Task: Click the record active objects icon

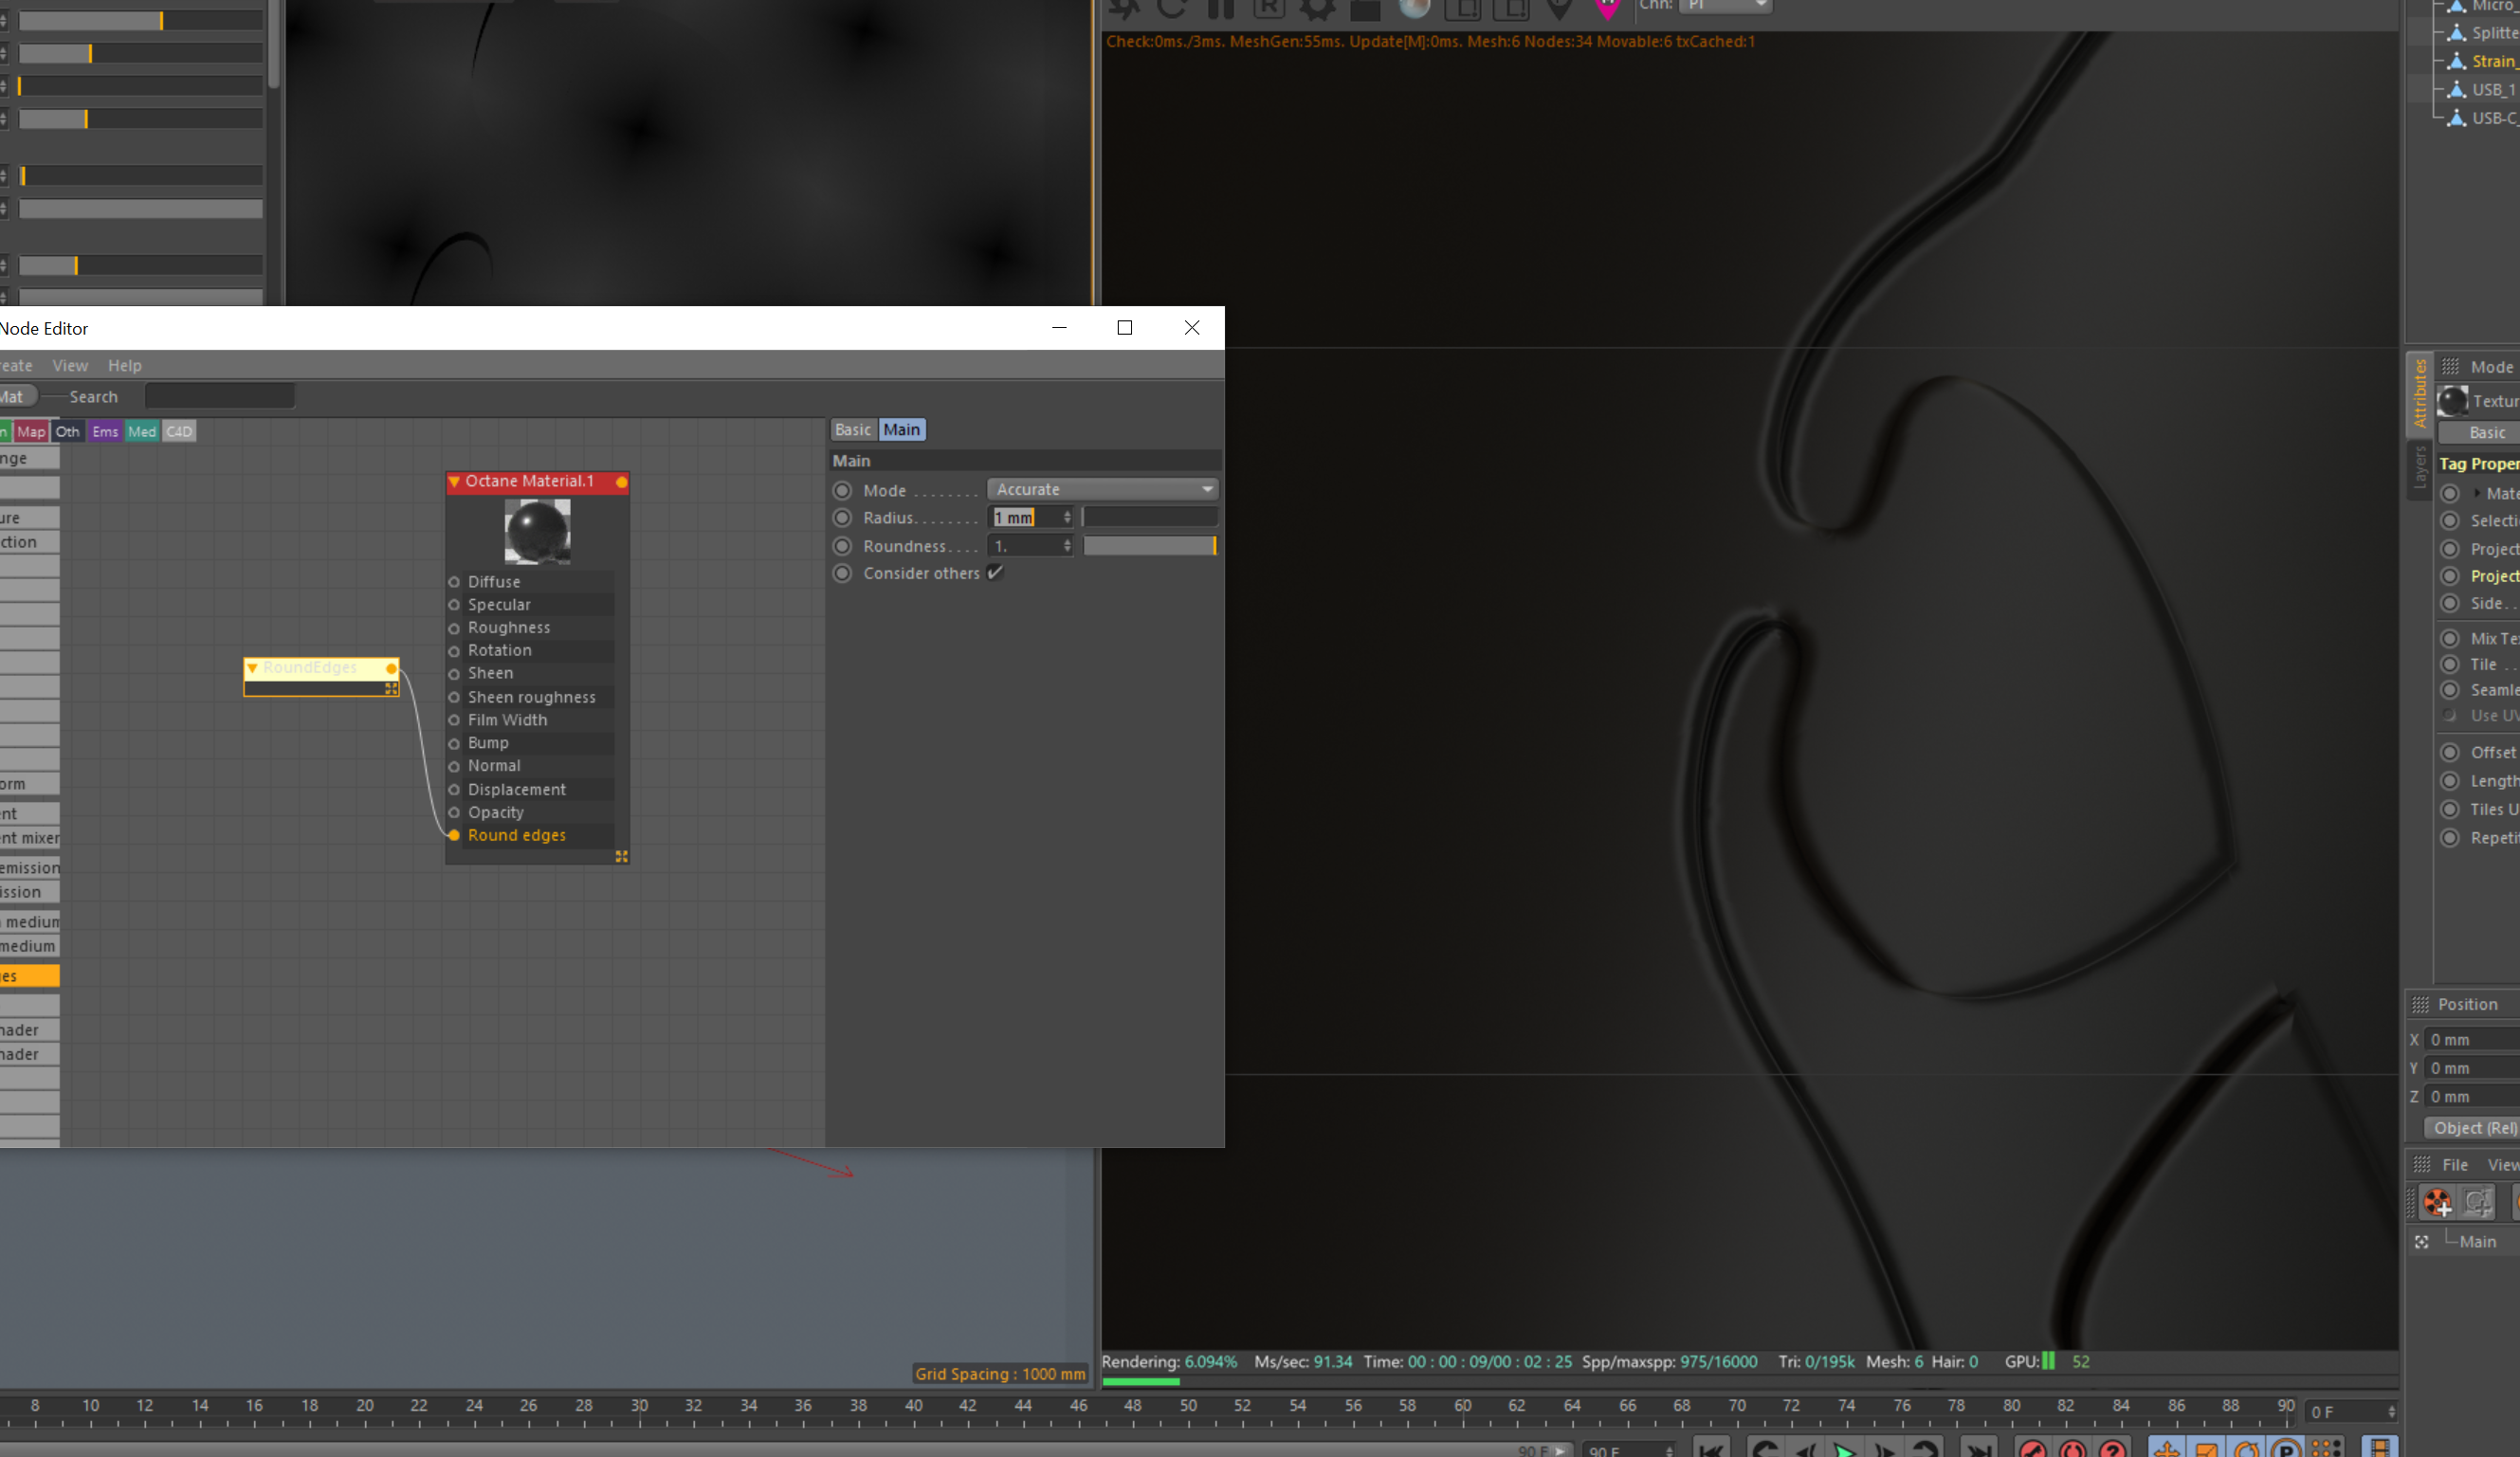Action: pyautogui.click(x=2032, y=1449)
